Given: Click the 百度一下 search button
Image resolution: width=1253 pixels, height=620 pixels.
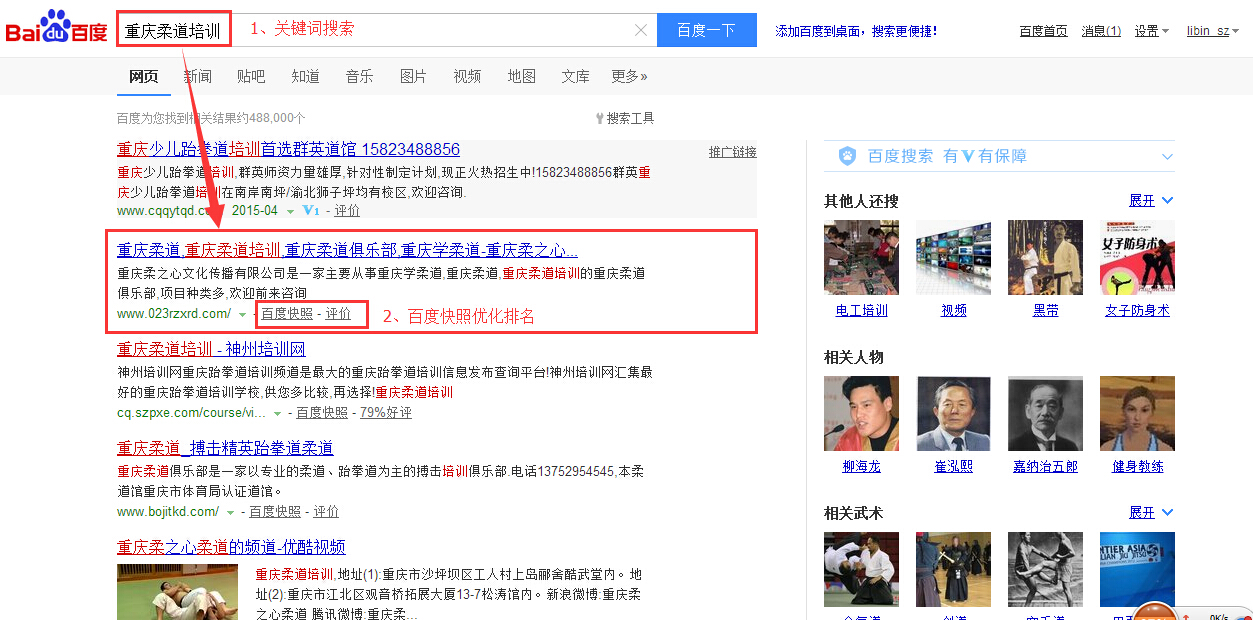Looking at the screenshot, I should tap(706, 30).
